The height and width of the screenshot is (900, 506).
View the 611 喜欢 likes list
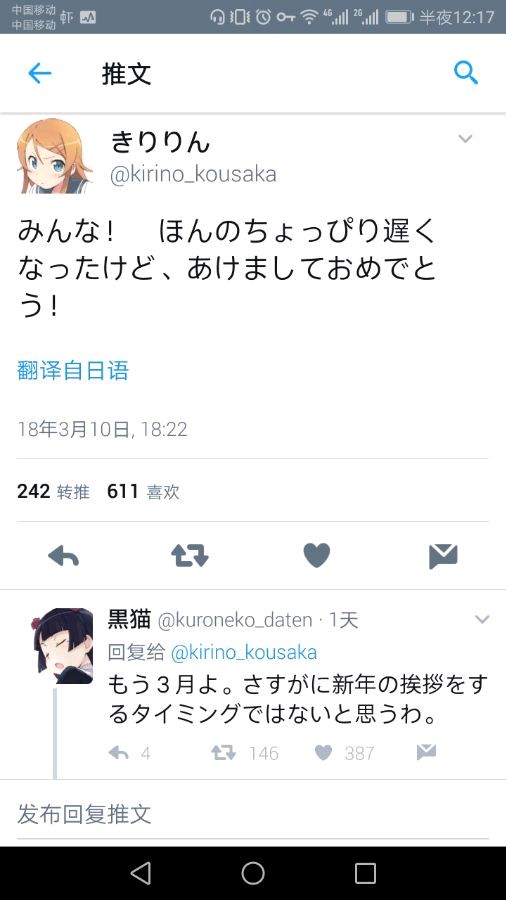pos(143,491)
